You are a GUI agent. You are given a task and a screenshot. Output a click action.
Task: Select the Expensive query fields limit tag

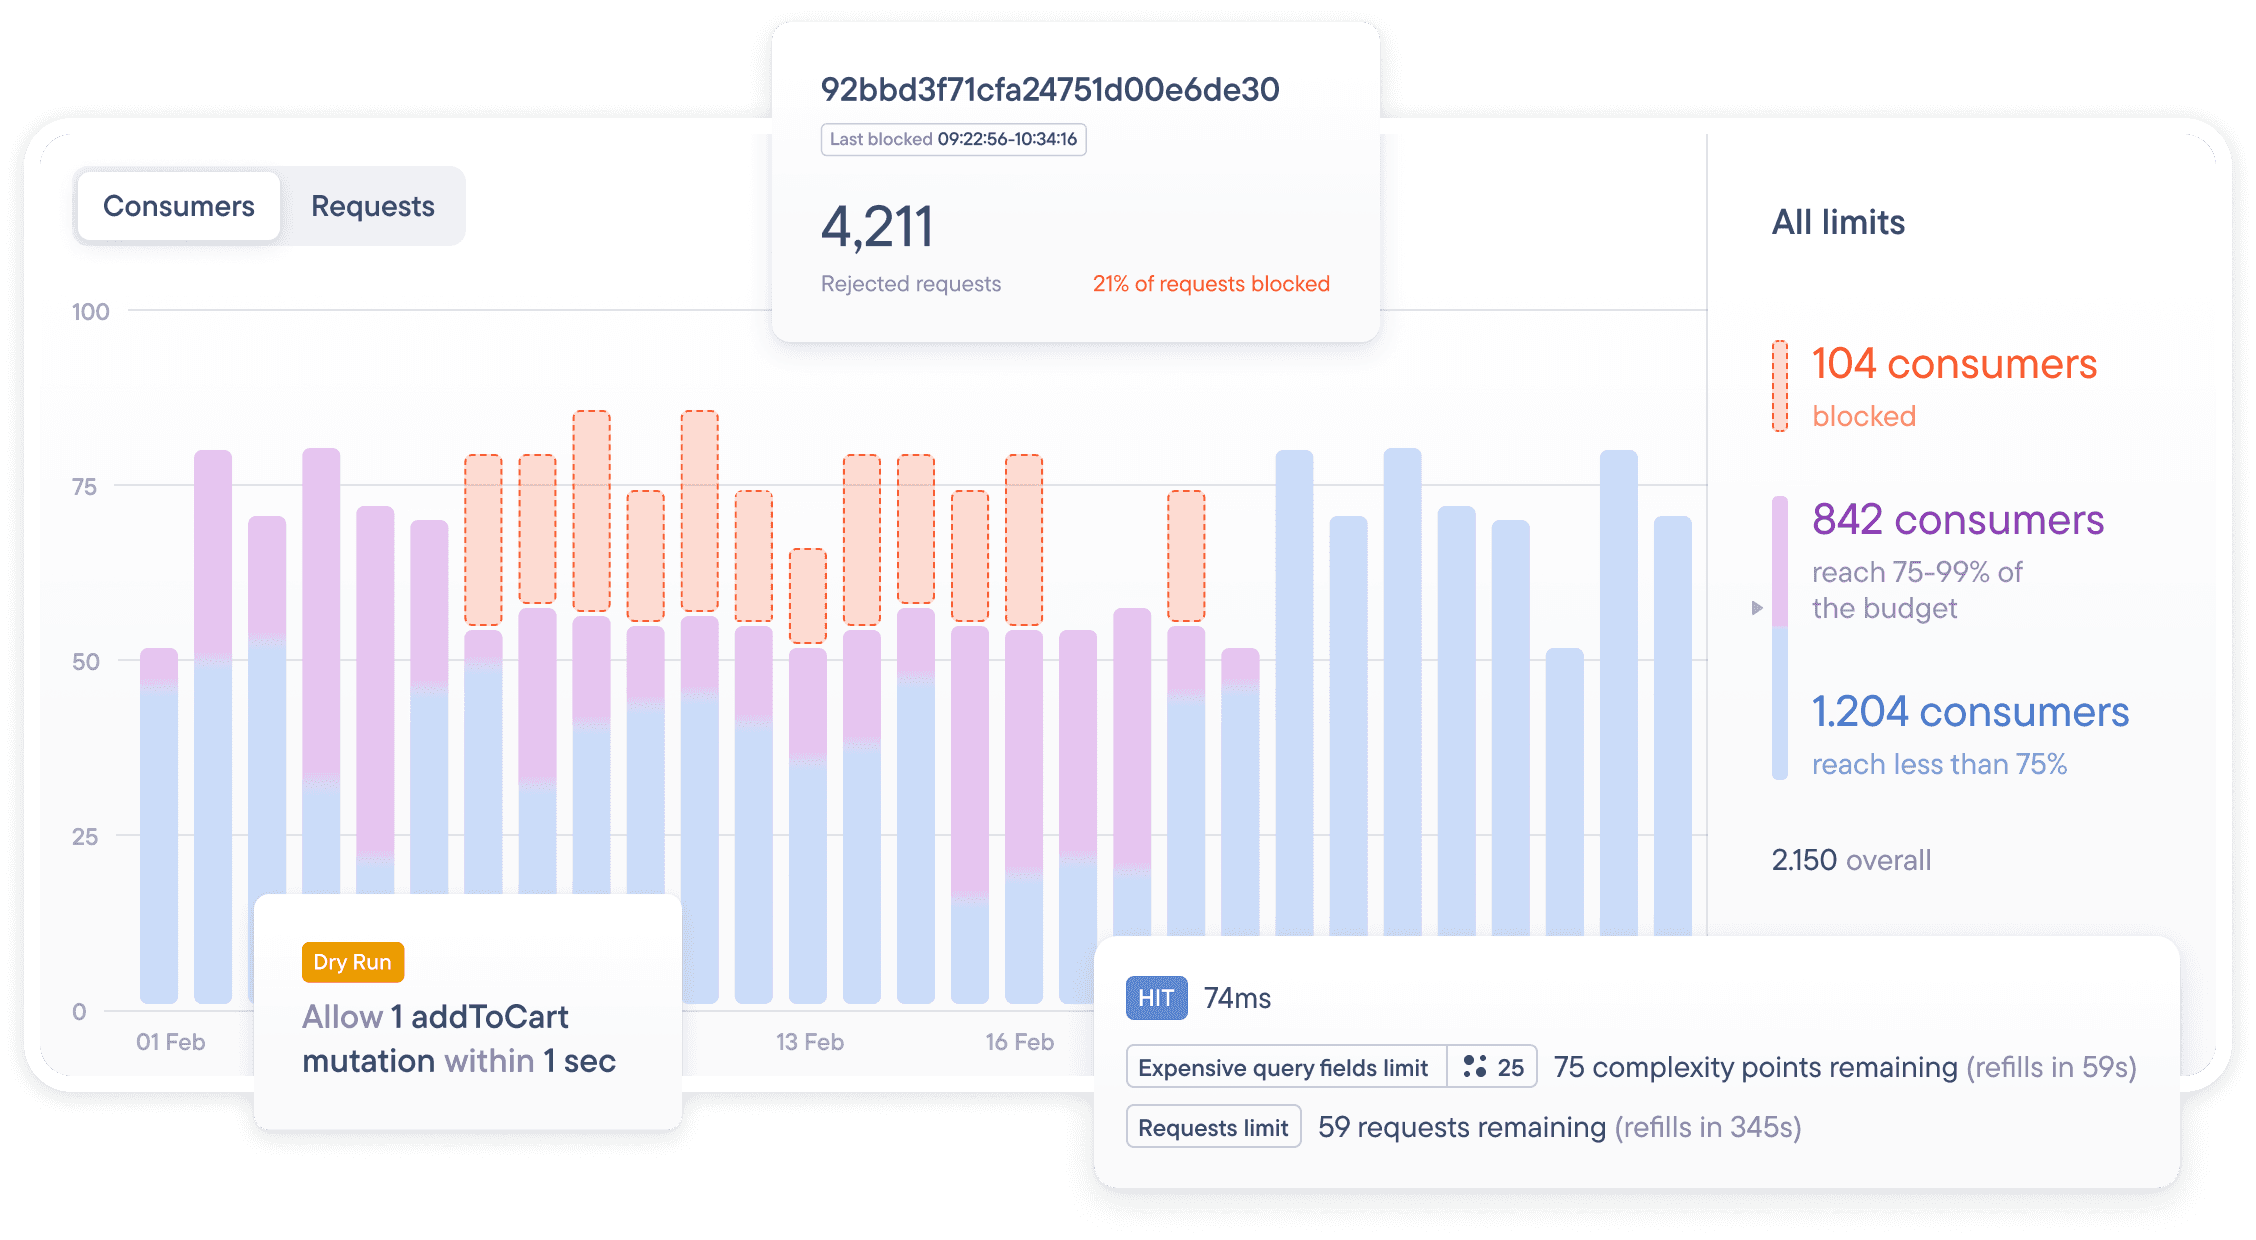(x=1284, y=1067)
